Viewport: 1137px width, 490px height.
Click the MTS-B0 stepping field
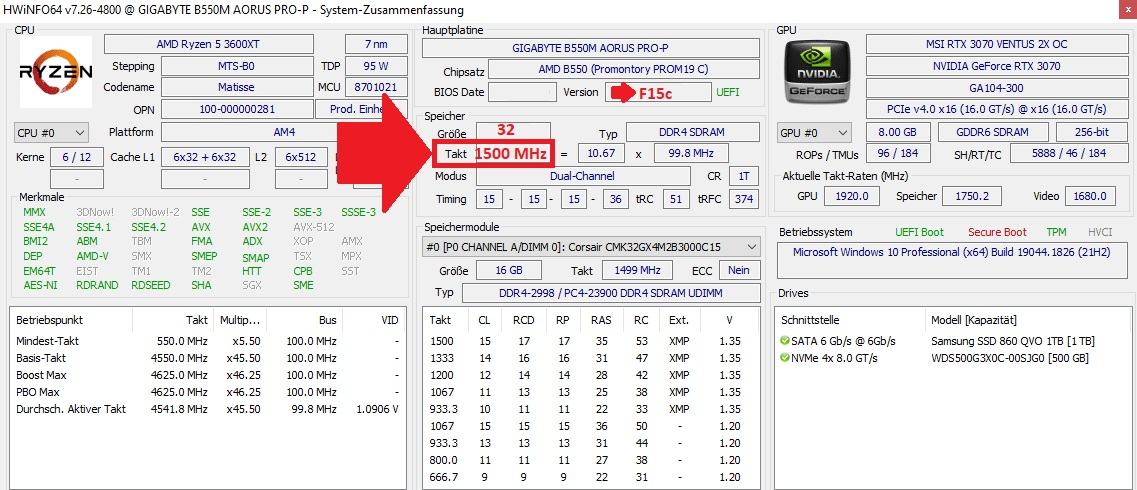tap(237, 66)
